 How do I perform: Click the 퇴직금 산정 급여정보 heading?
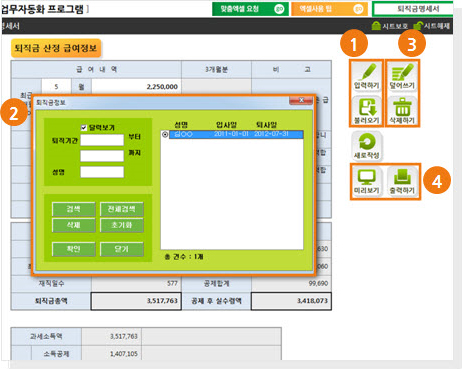coord(56,48)
